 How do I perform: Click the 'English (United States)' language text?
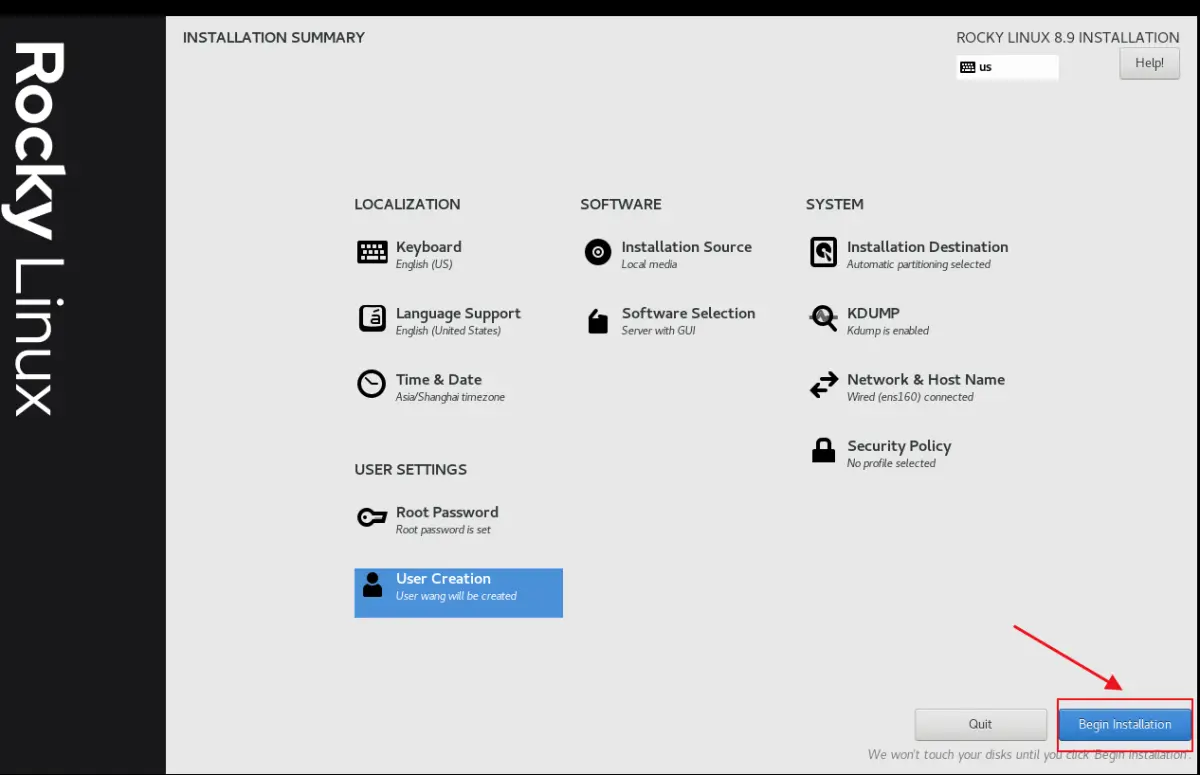pos(448,331)
